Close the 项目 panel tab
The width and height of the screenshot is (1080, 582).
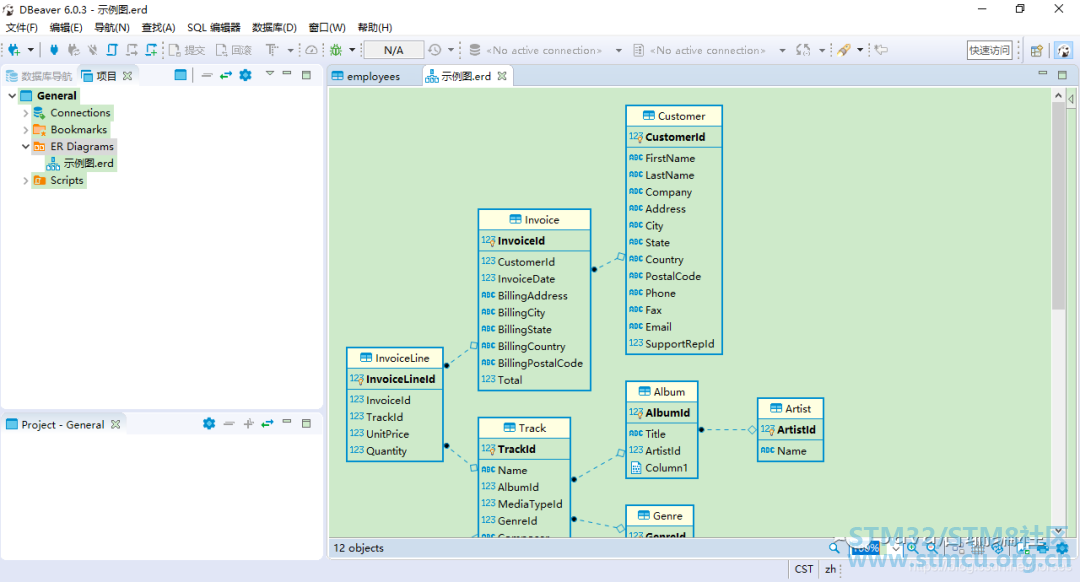pos(127,76)
